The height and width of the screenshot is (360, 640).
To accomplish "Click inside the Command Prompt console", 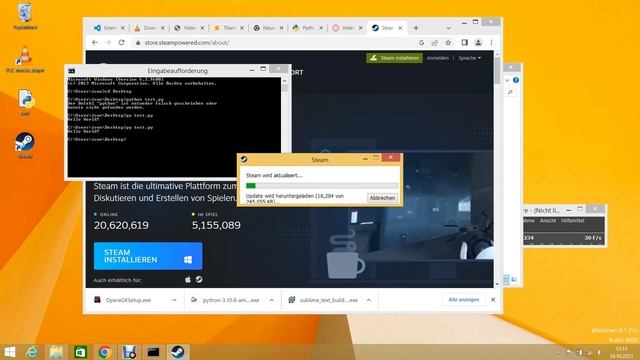I will point(174,127).
